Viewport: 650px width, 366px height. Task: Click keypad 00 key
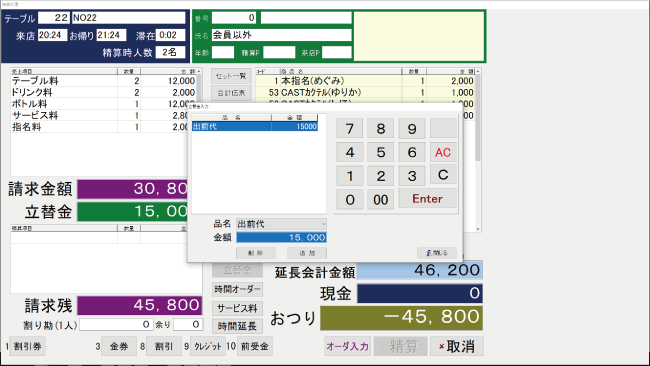point(381,199)
